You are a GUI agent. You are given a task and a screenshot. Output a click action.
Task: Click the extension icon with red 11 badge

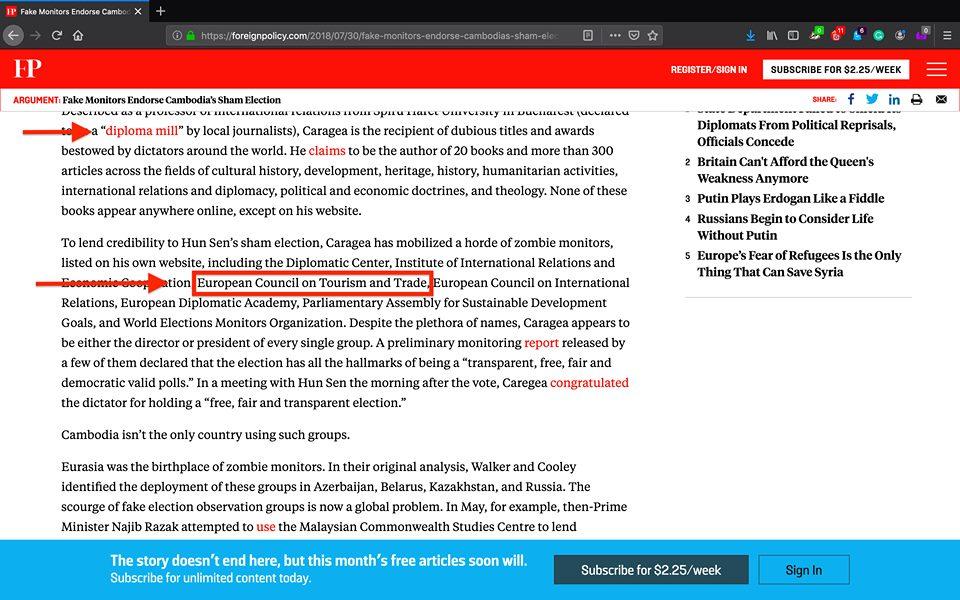pyautogui.click(x=837, y=34)
